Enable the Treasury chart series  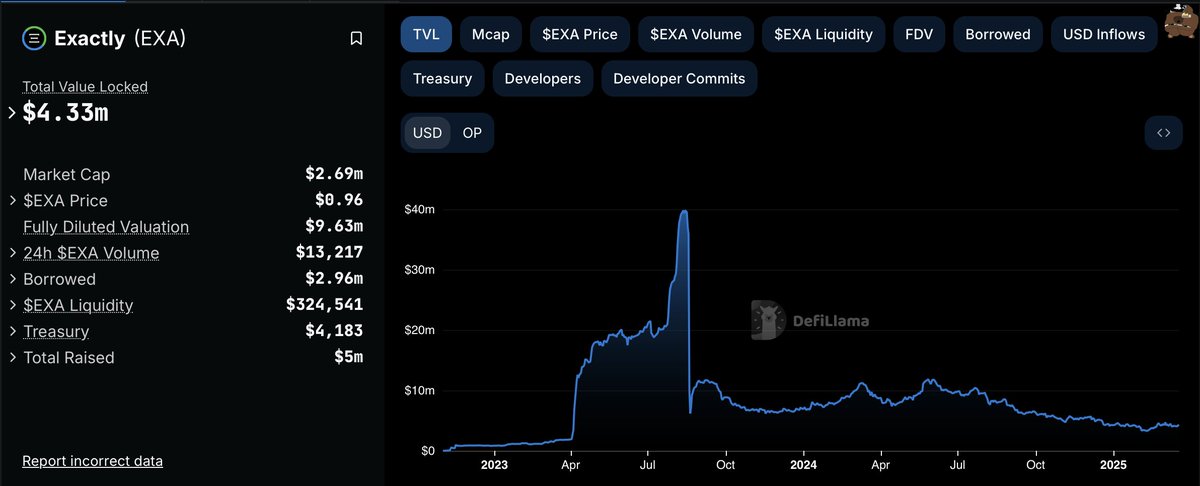442,78
